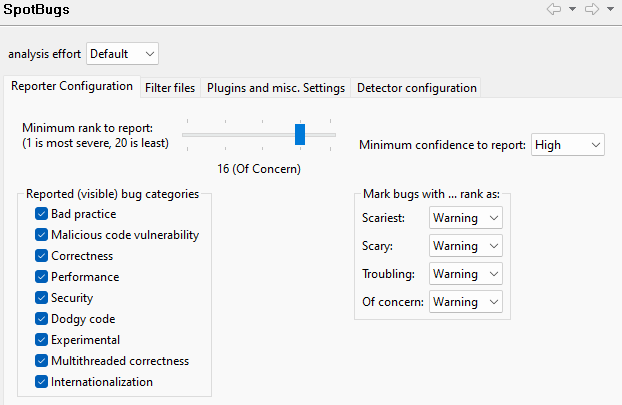Open the forward history dropdown arrow
Viewport: 622px width, 405px height.
point(610,9)
